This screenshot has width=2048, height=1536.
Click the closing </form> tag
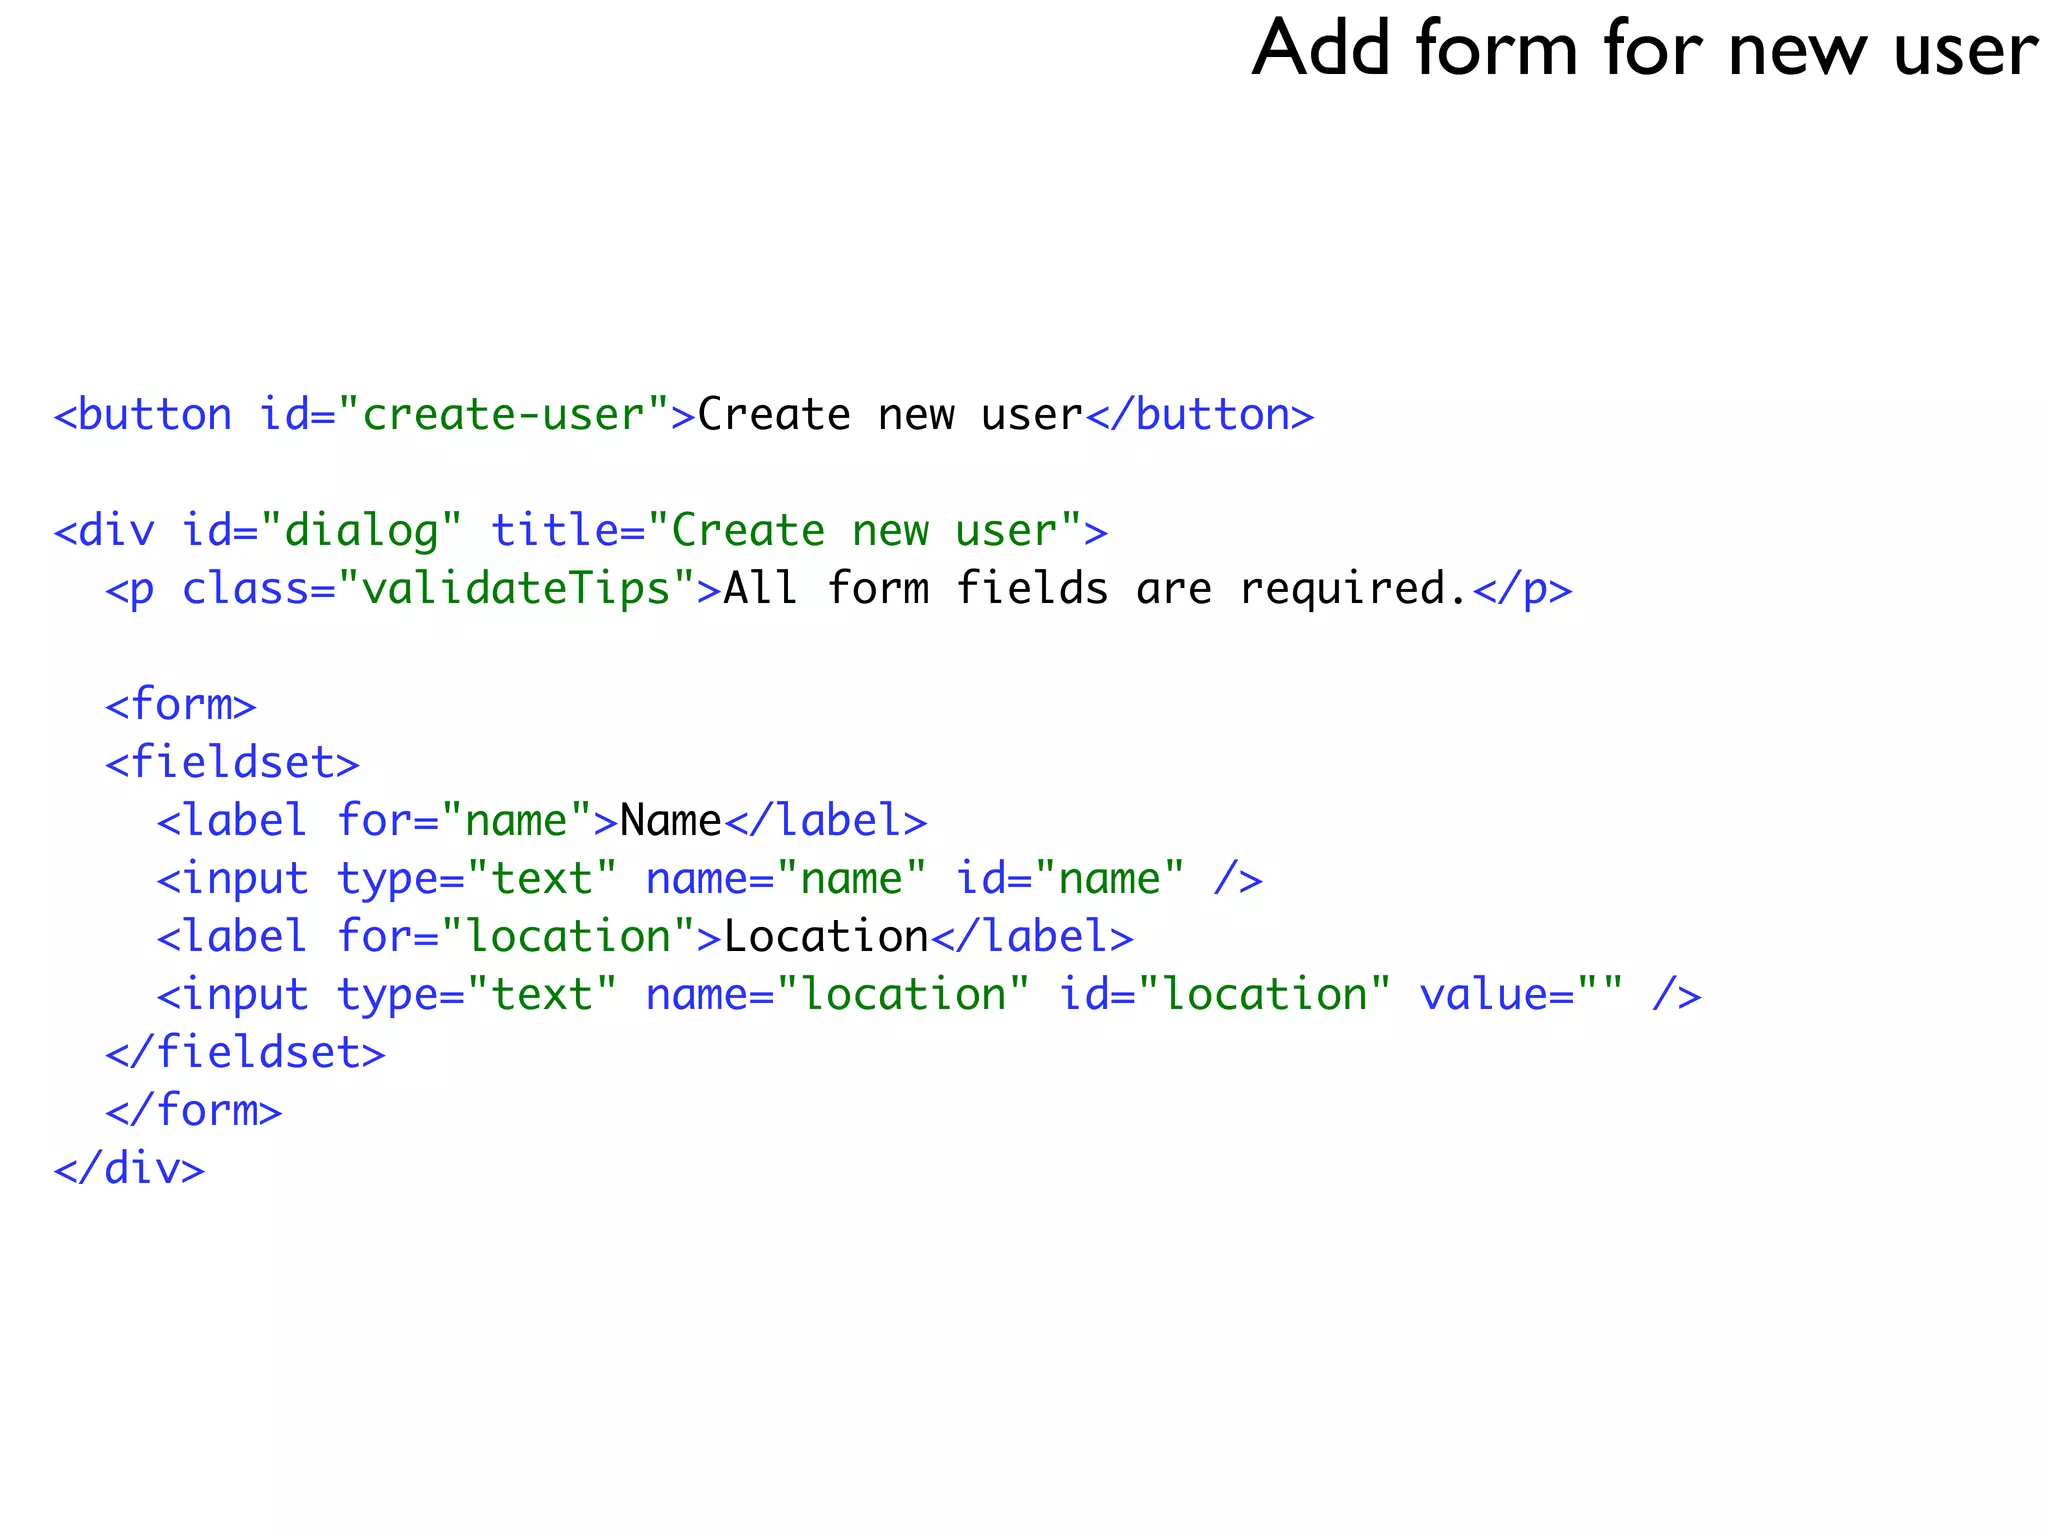(x=194, y=1110)
